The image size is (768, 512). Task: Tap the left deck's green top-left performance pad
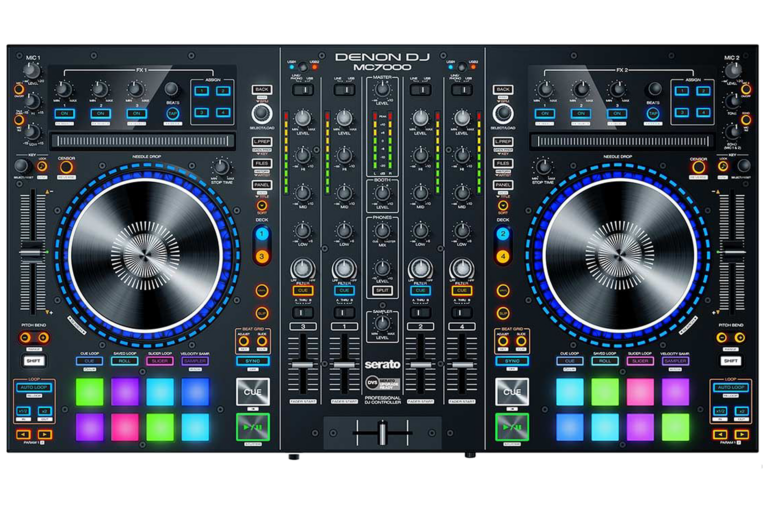point(89,392)
